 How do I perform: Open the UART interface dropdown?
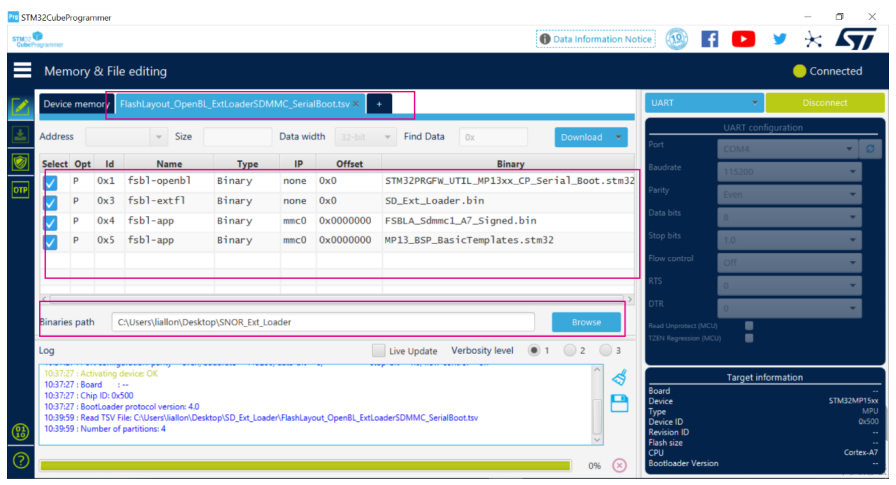[x=705, y=103]
